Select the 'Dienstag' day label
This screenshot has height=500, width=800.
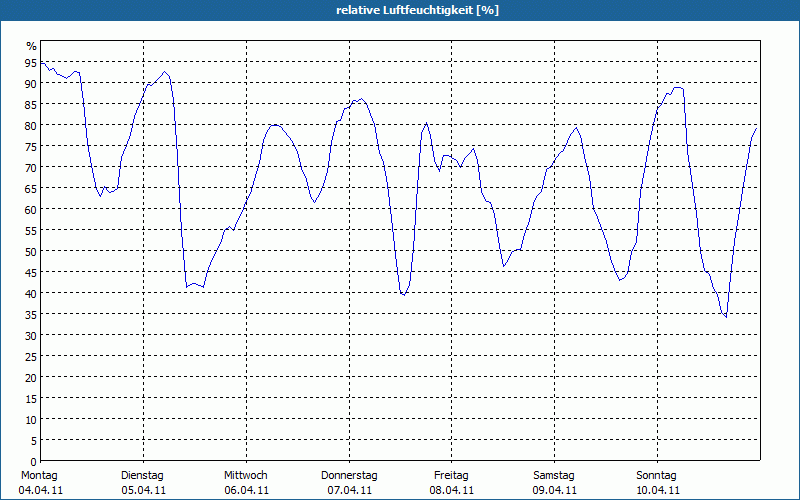(142, 475)
